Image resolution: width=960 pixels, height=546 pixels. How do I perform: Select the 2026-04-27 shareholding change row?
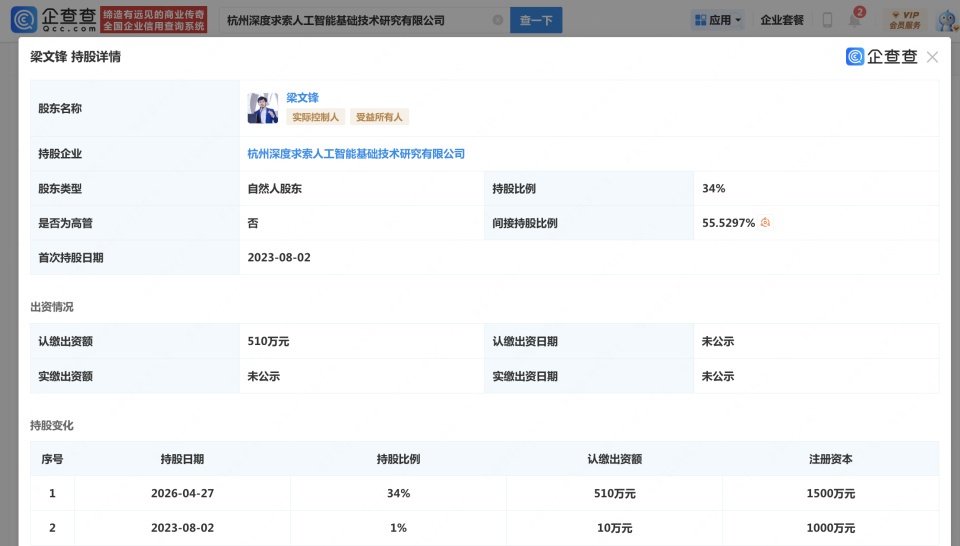point(484,493)
